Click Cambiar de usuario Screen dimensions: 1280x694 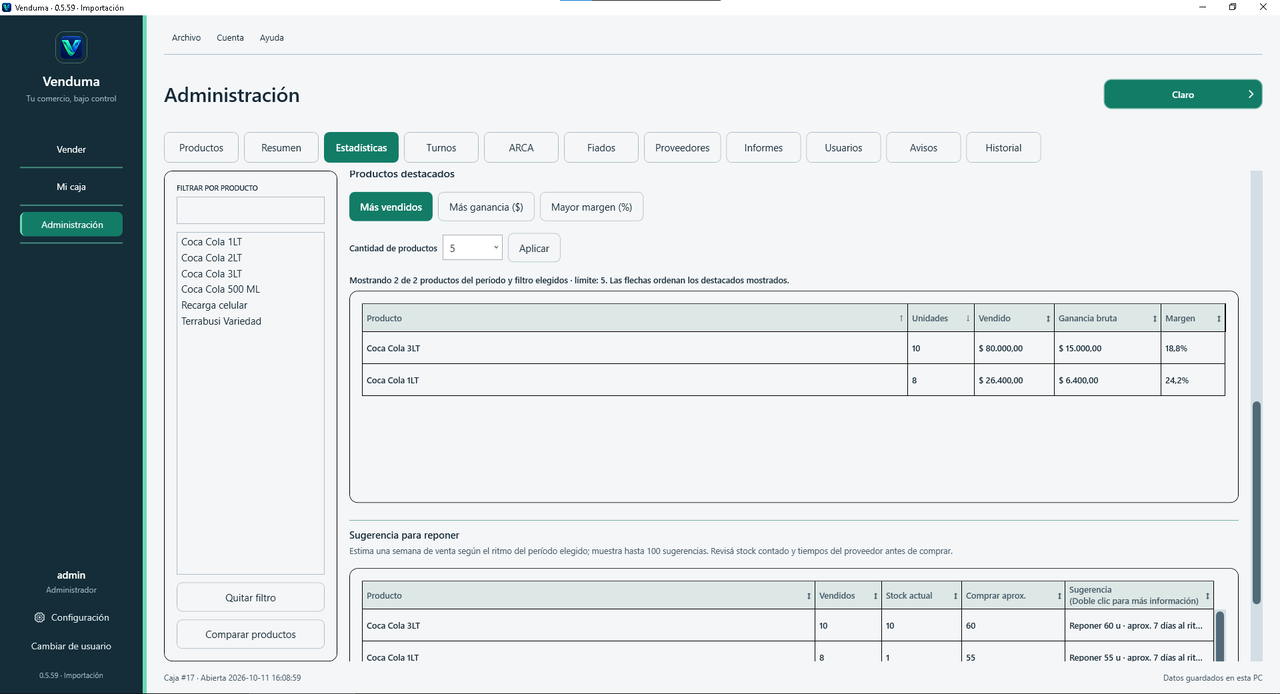point(71,646)
